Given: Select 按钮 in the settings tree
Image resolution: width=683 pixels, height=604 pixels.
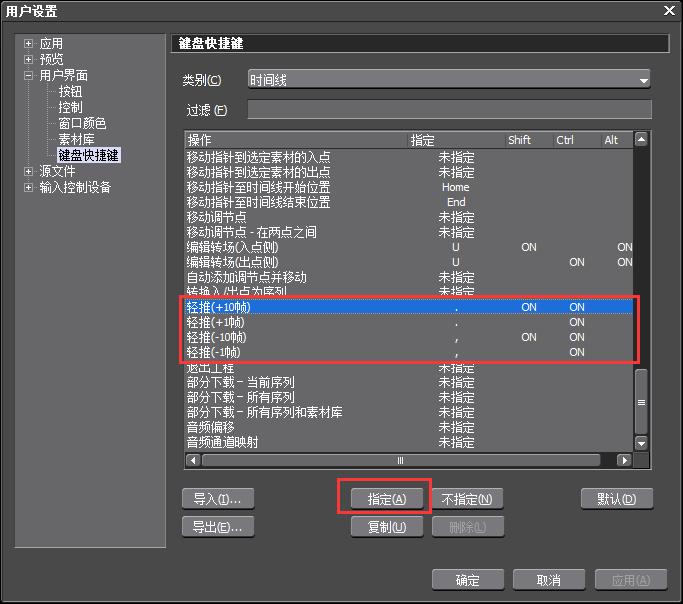Looking at the screenshot, I should point(70,91).
